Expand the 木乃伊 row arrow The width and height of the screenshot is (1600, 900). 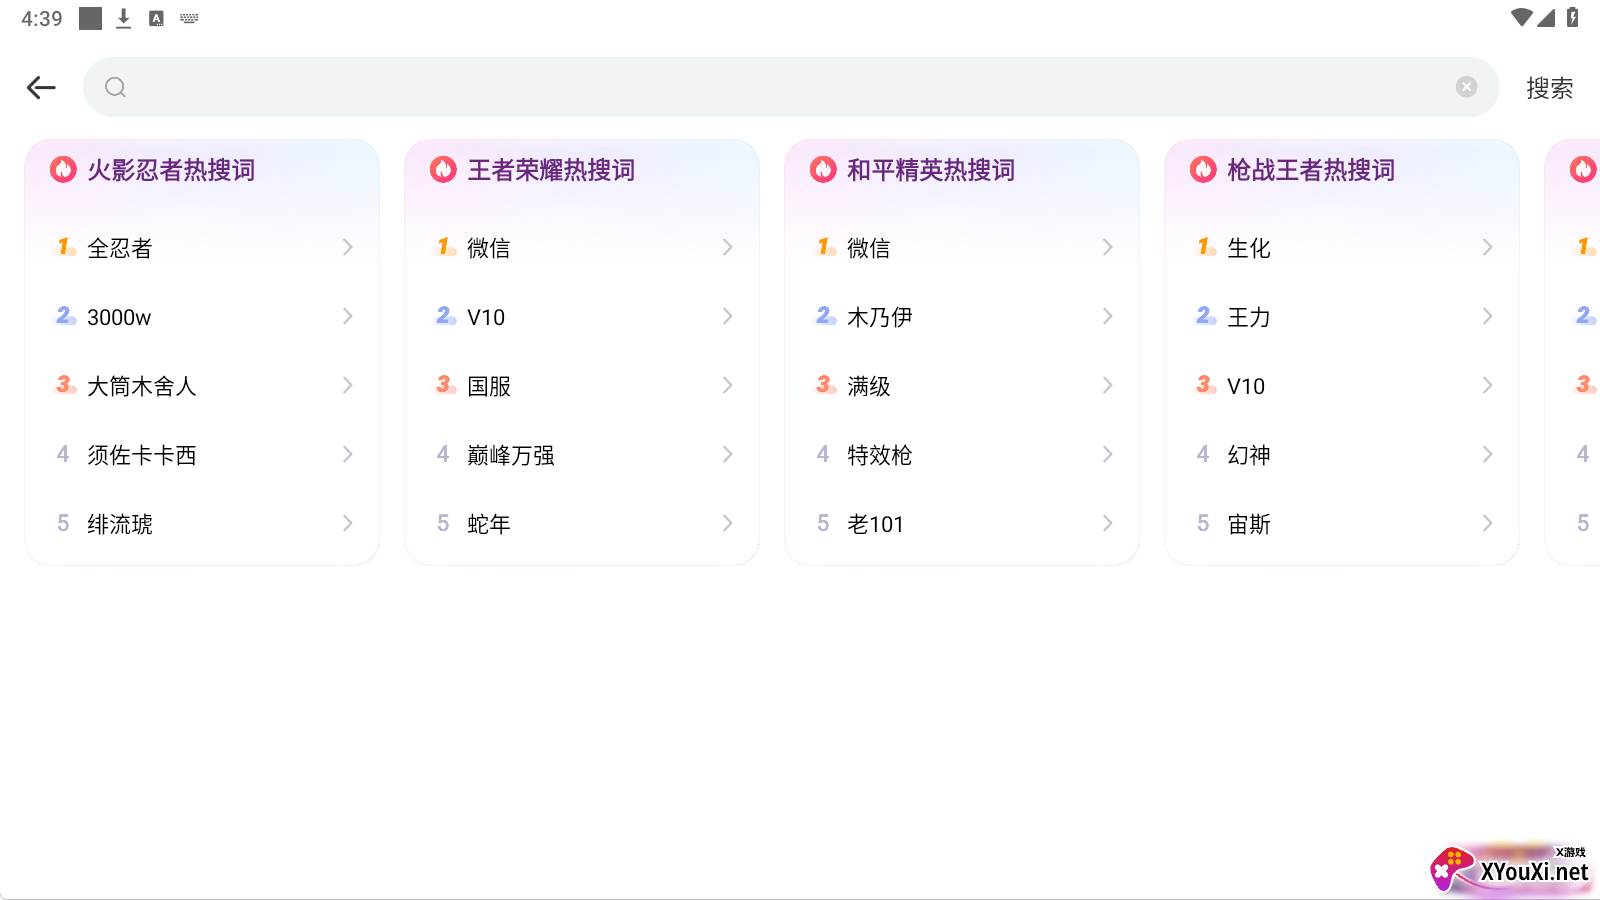[1107, 317]
